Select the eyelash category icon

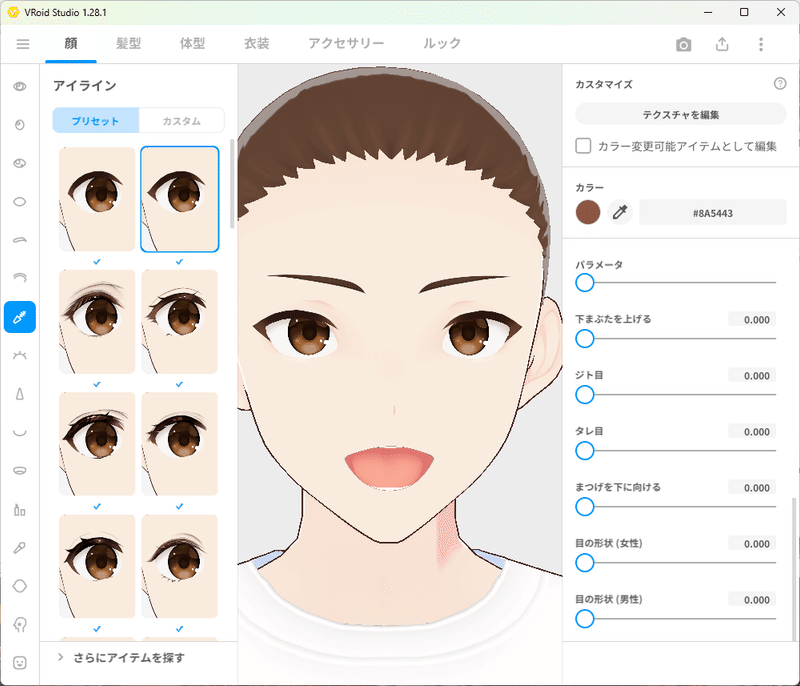point(20,355)
